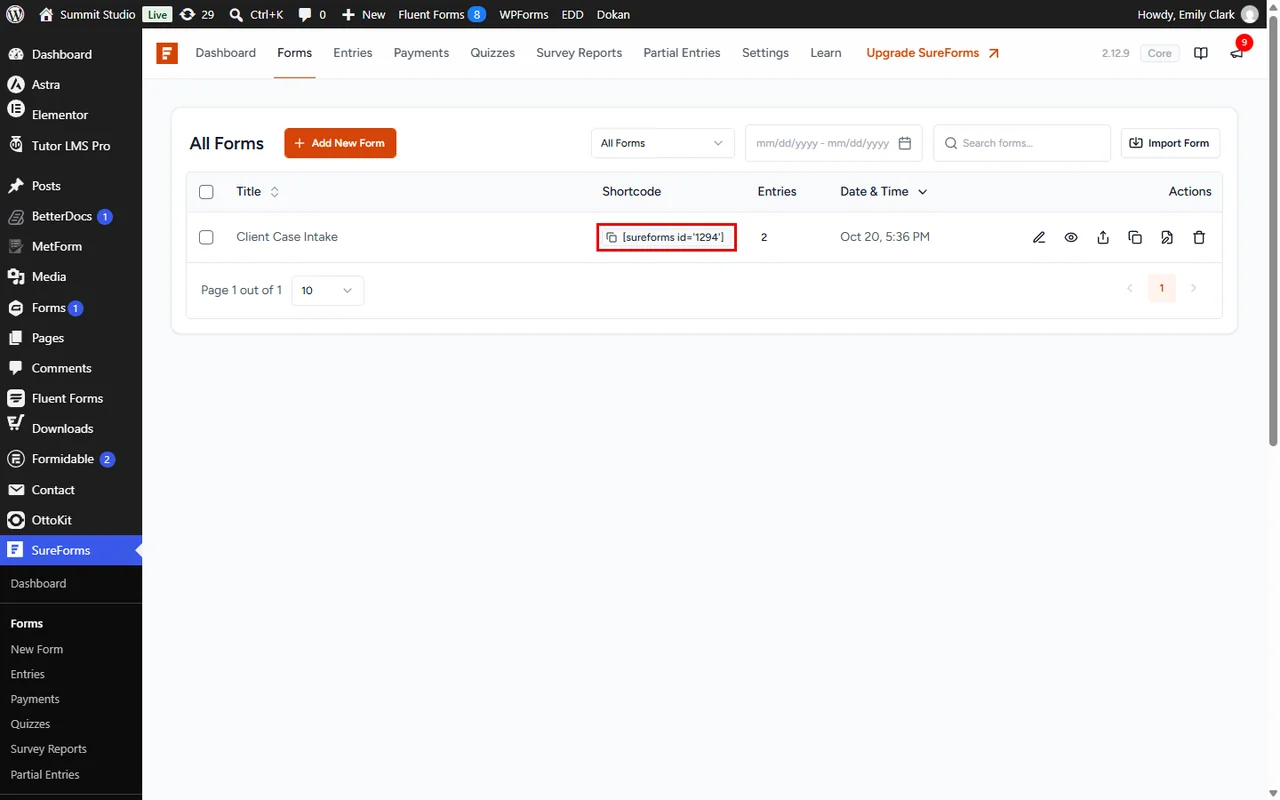The image size is (1280, 800).
Task: Open the Quizzes tab in the header
Action: 493,53
